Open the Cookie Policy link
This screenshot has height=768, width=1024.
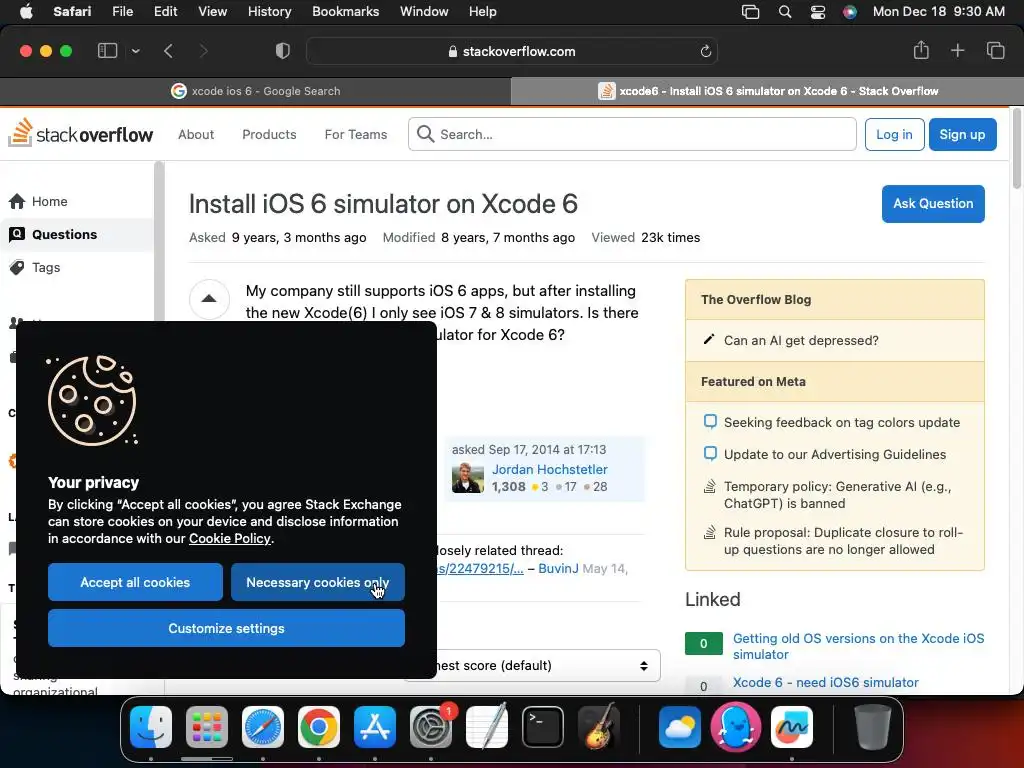pyautogui.click(x=229, y=538)
